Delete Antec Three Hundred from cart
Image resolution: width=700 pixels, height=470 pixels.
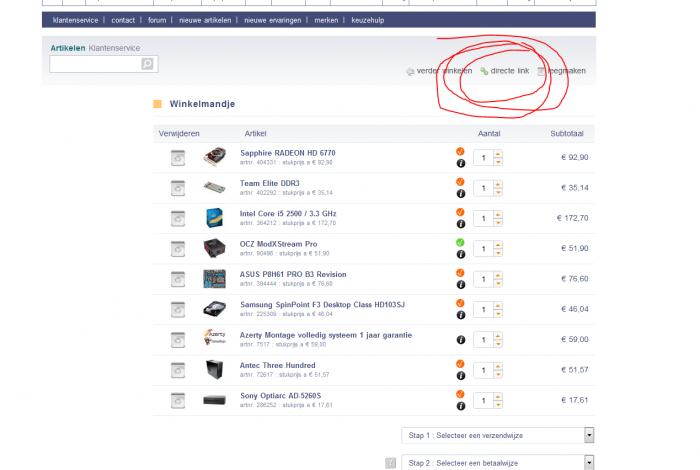pyautogui.click(x=178, y=370)
